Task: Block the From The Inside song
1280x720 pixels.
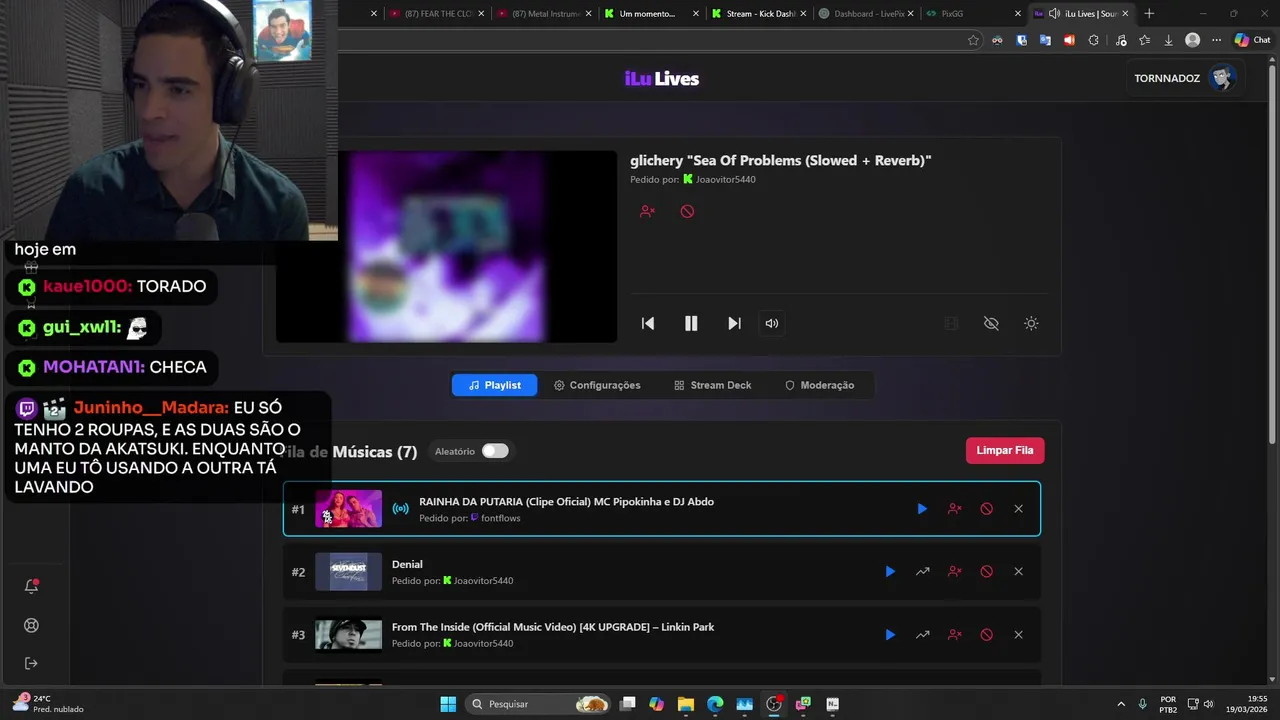Action: [x=986, y=635]
